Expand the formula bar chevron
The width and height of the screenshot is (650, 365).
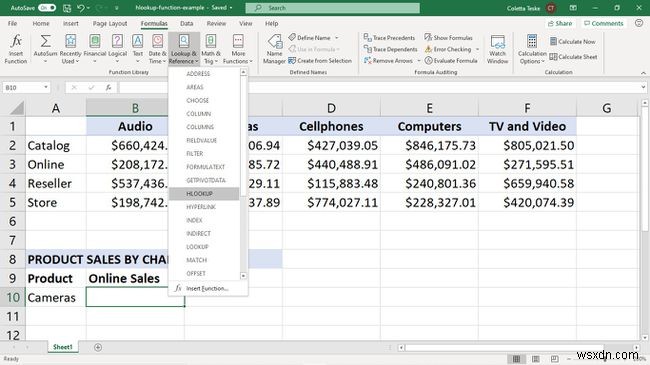tap(643, 88)
